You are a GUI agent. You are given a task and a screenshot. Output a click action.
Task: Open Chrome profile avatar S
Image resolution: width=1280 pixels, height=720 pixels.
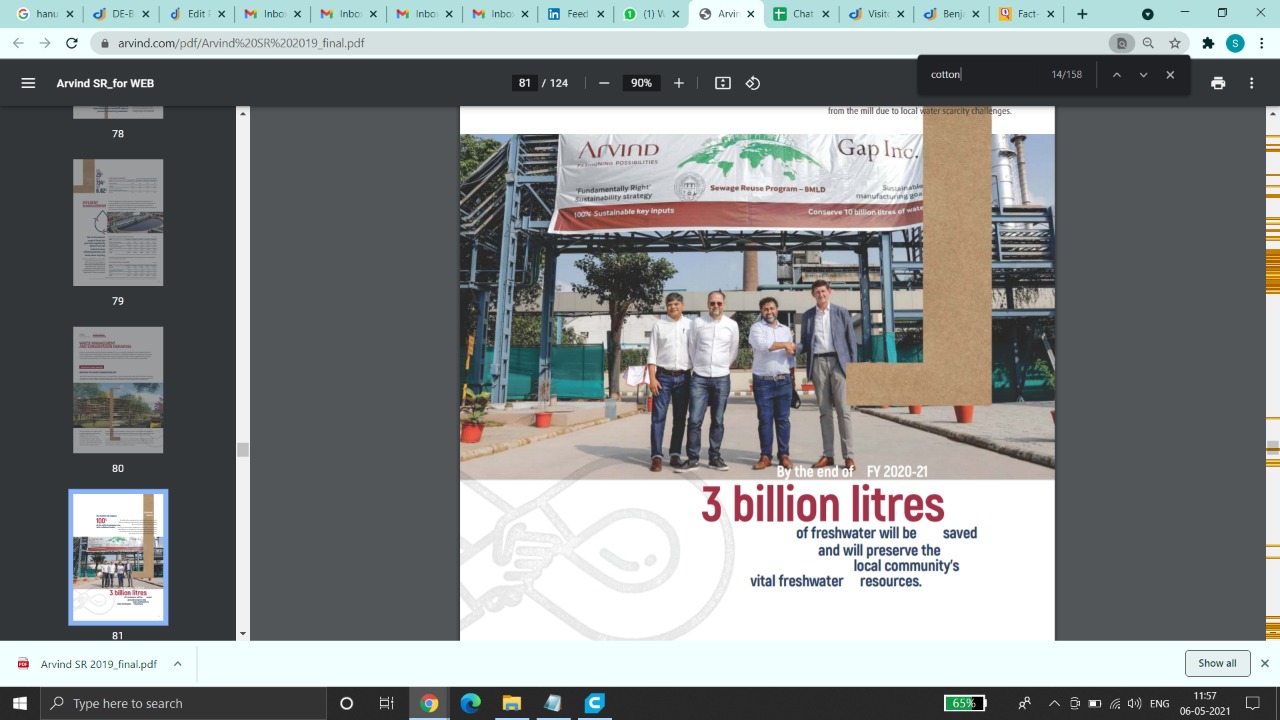[x=1235, y=43]
